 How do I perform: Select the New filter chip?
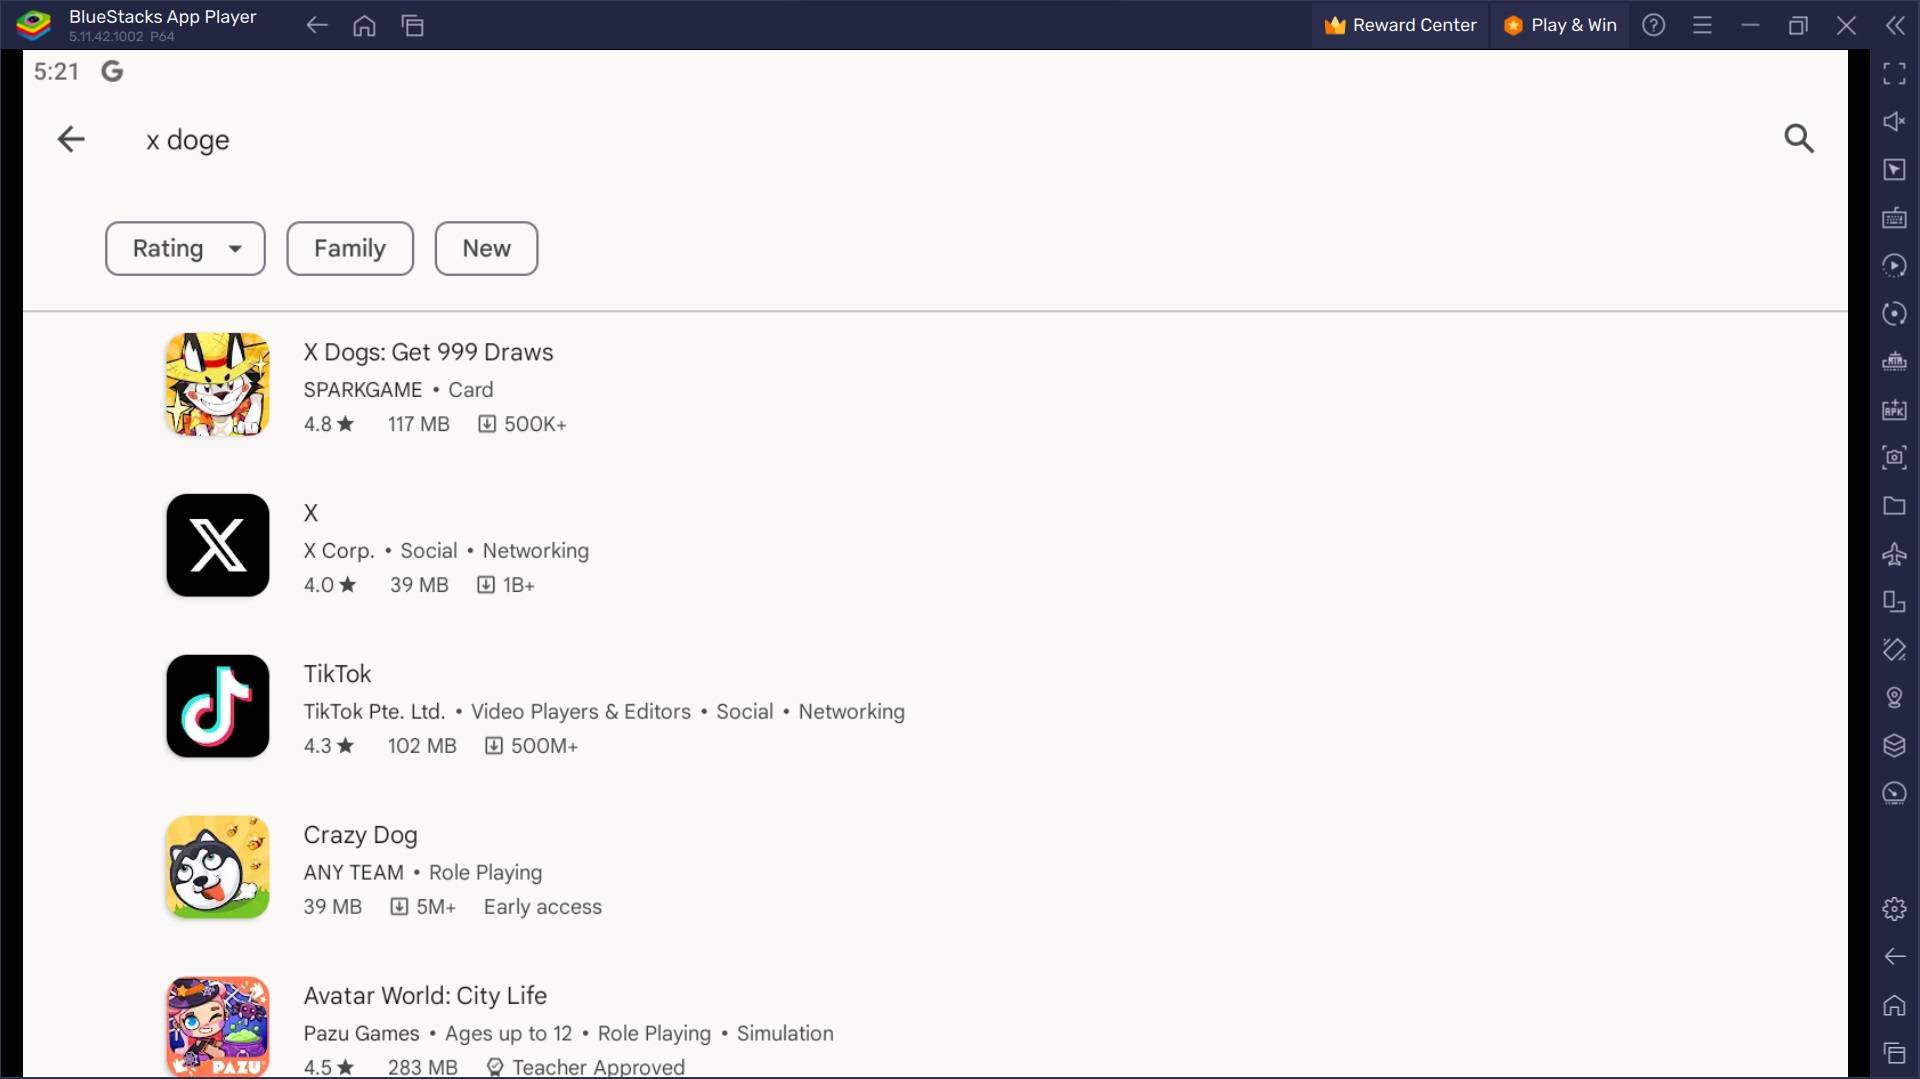486,248
